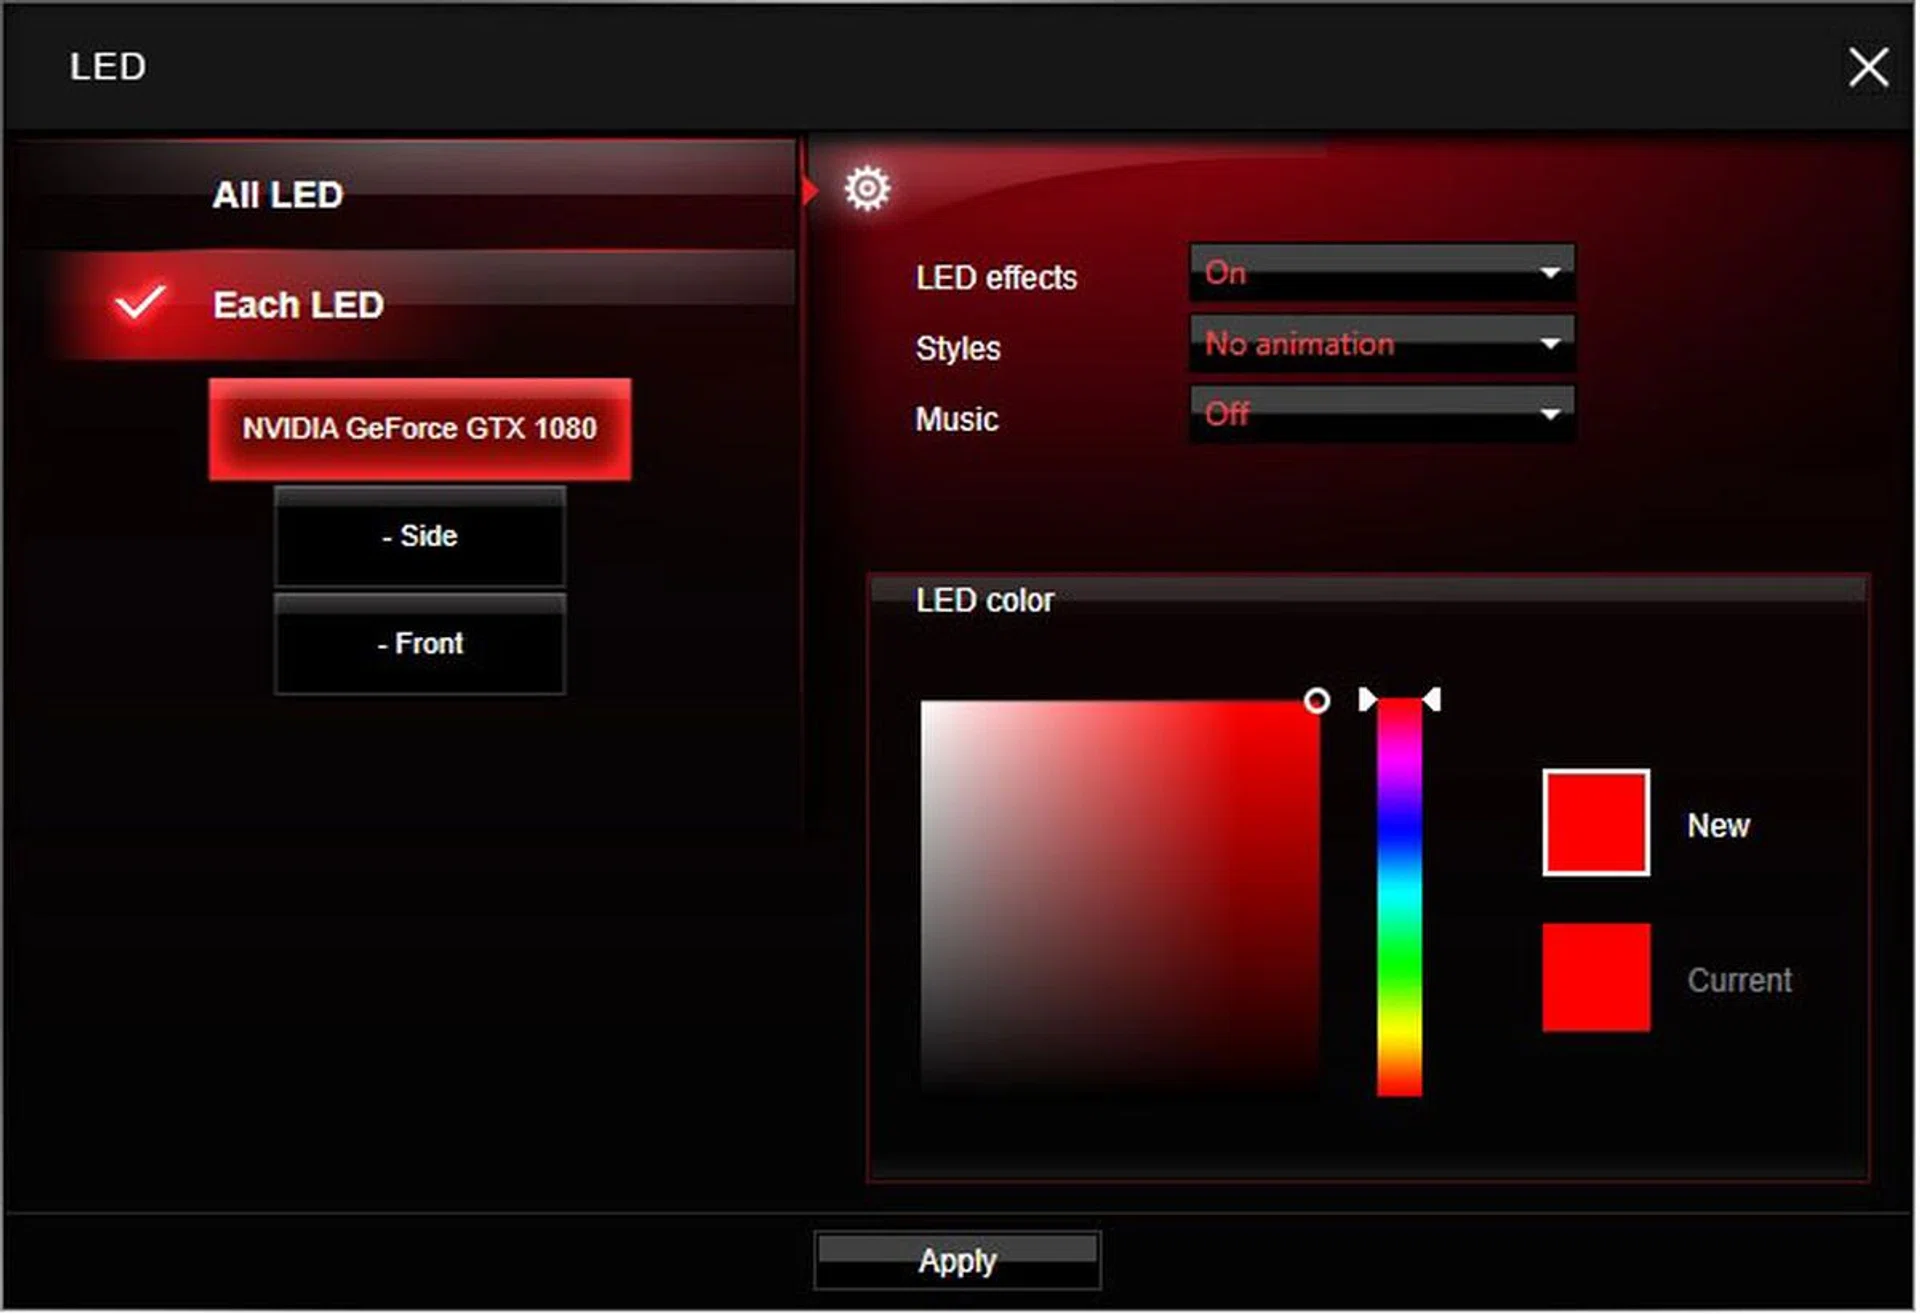Choose the Side LED item

420,537
